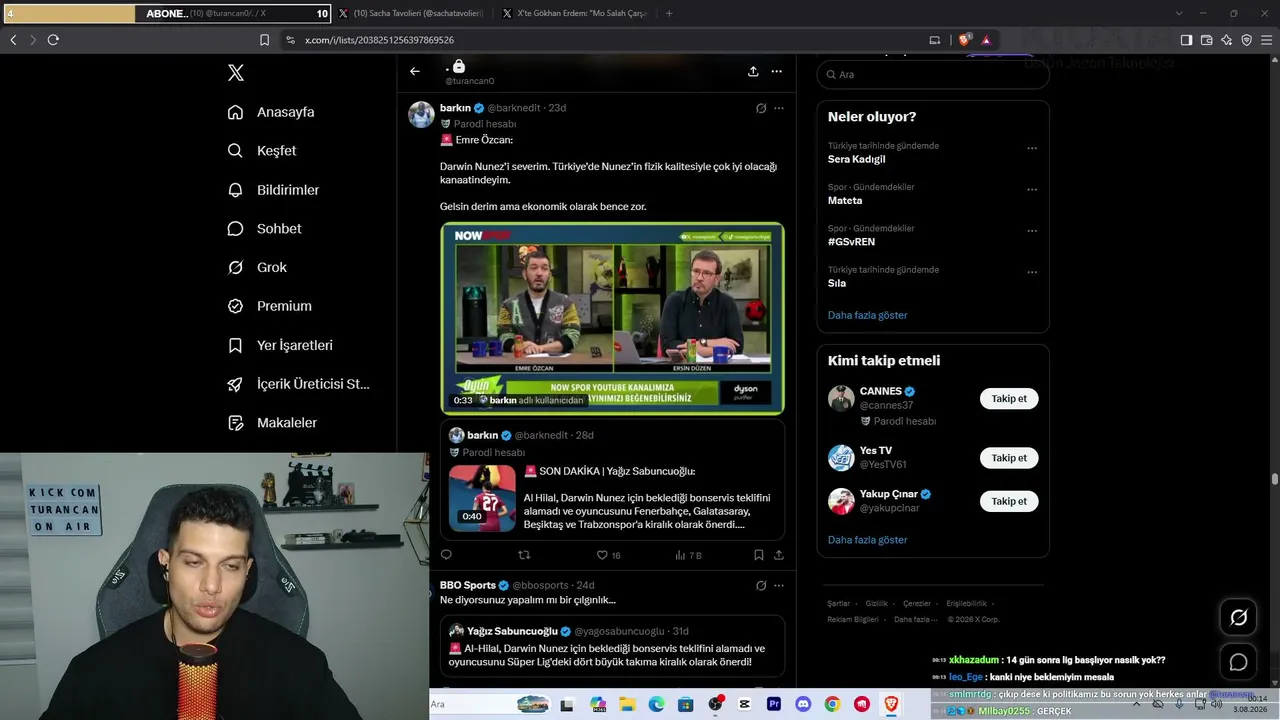
Task: Go back with the list header arrow
Action: [415, 72]
